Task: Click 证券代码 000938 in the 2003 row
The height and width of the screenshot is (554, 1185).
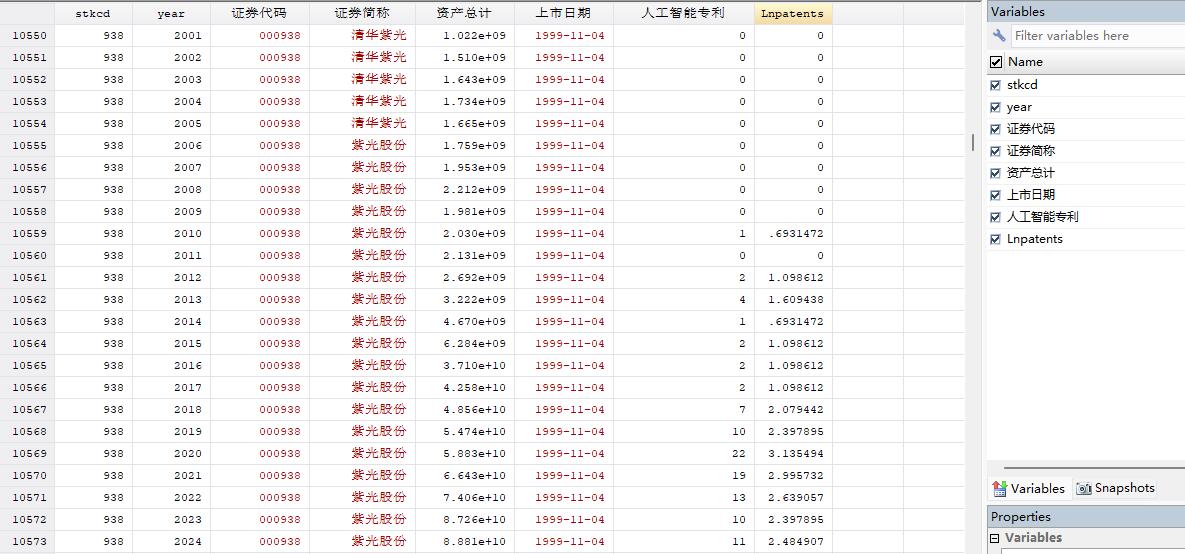Action: tap(280, 79)
